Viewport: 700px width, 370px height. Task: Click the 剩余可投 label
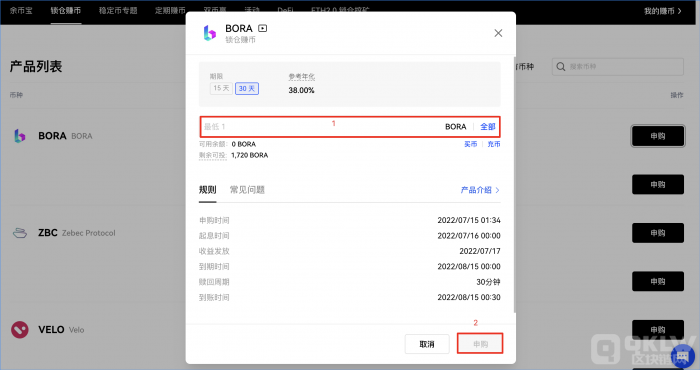click(x=213, y=155)
